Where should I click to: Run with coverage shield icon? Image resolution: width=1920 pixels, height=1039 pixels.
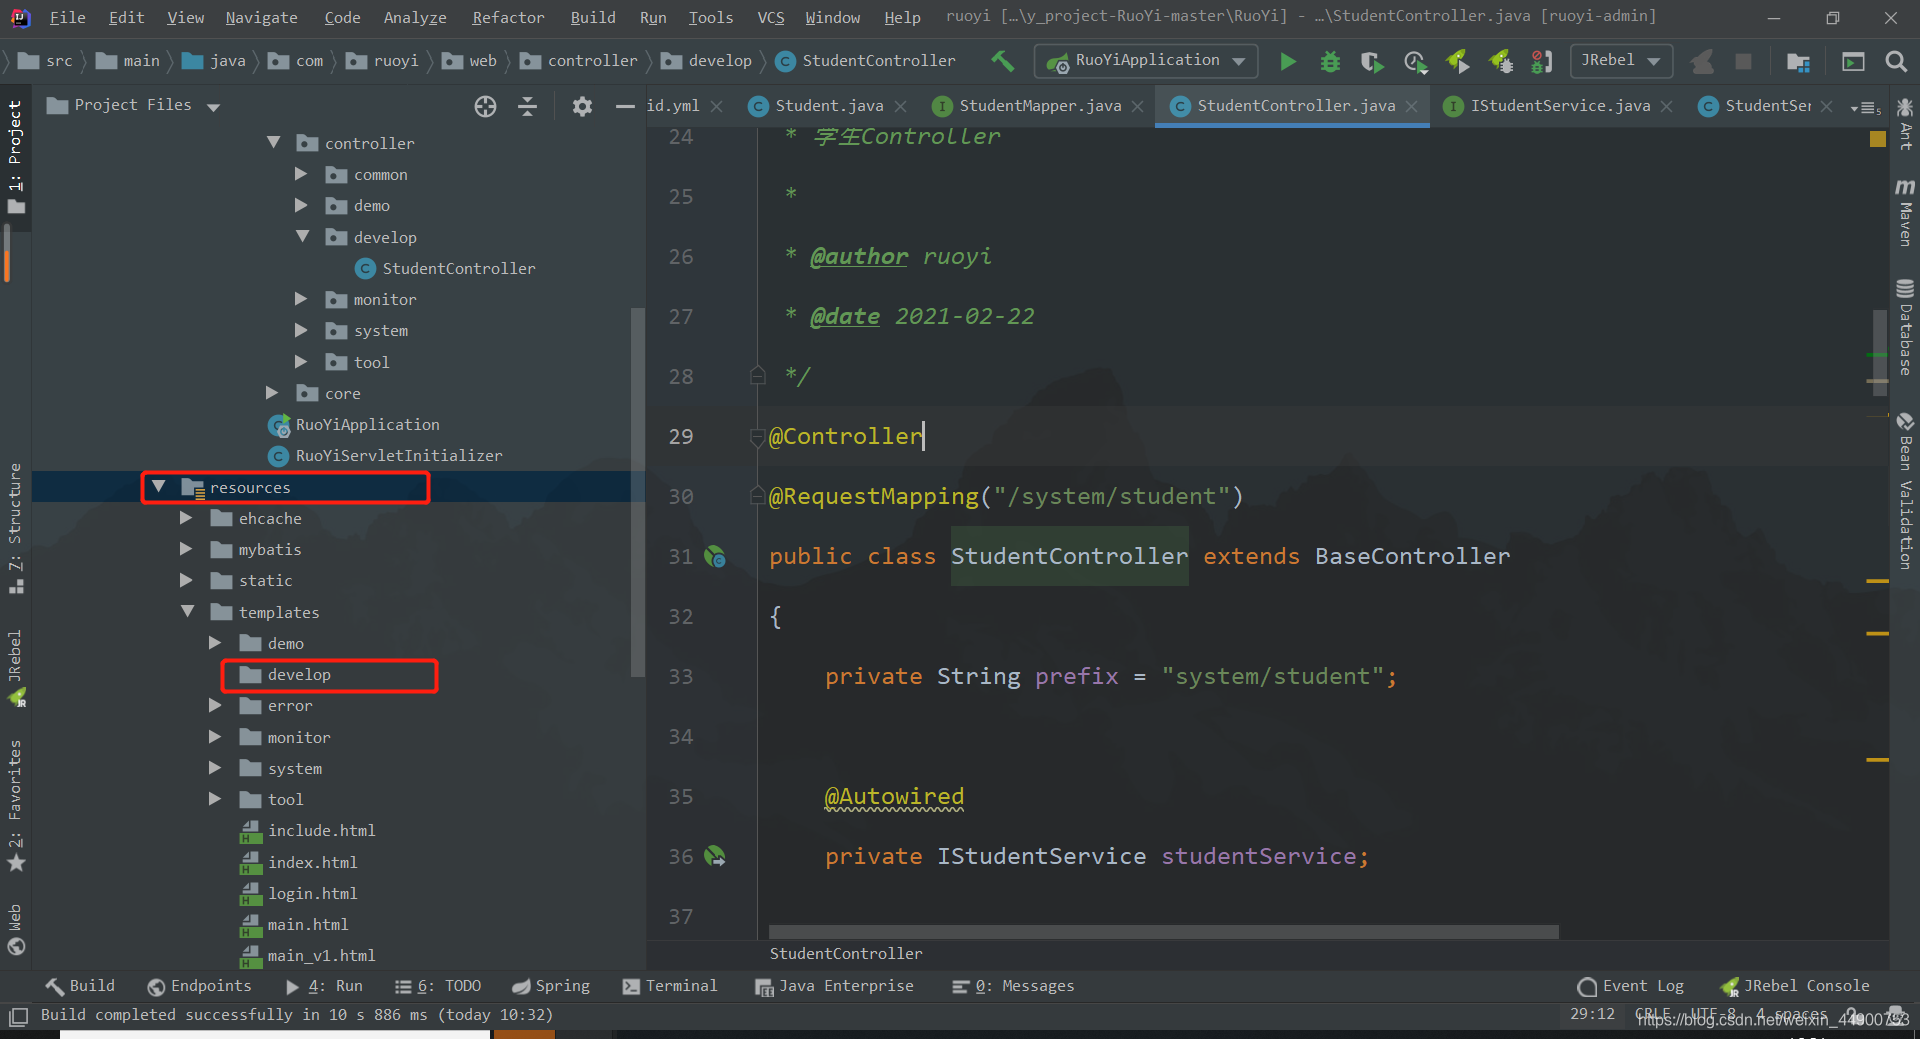(x=1372, y=62)
